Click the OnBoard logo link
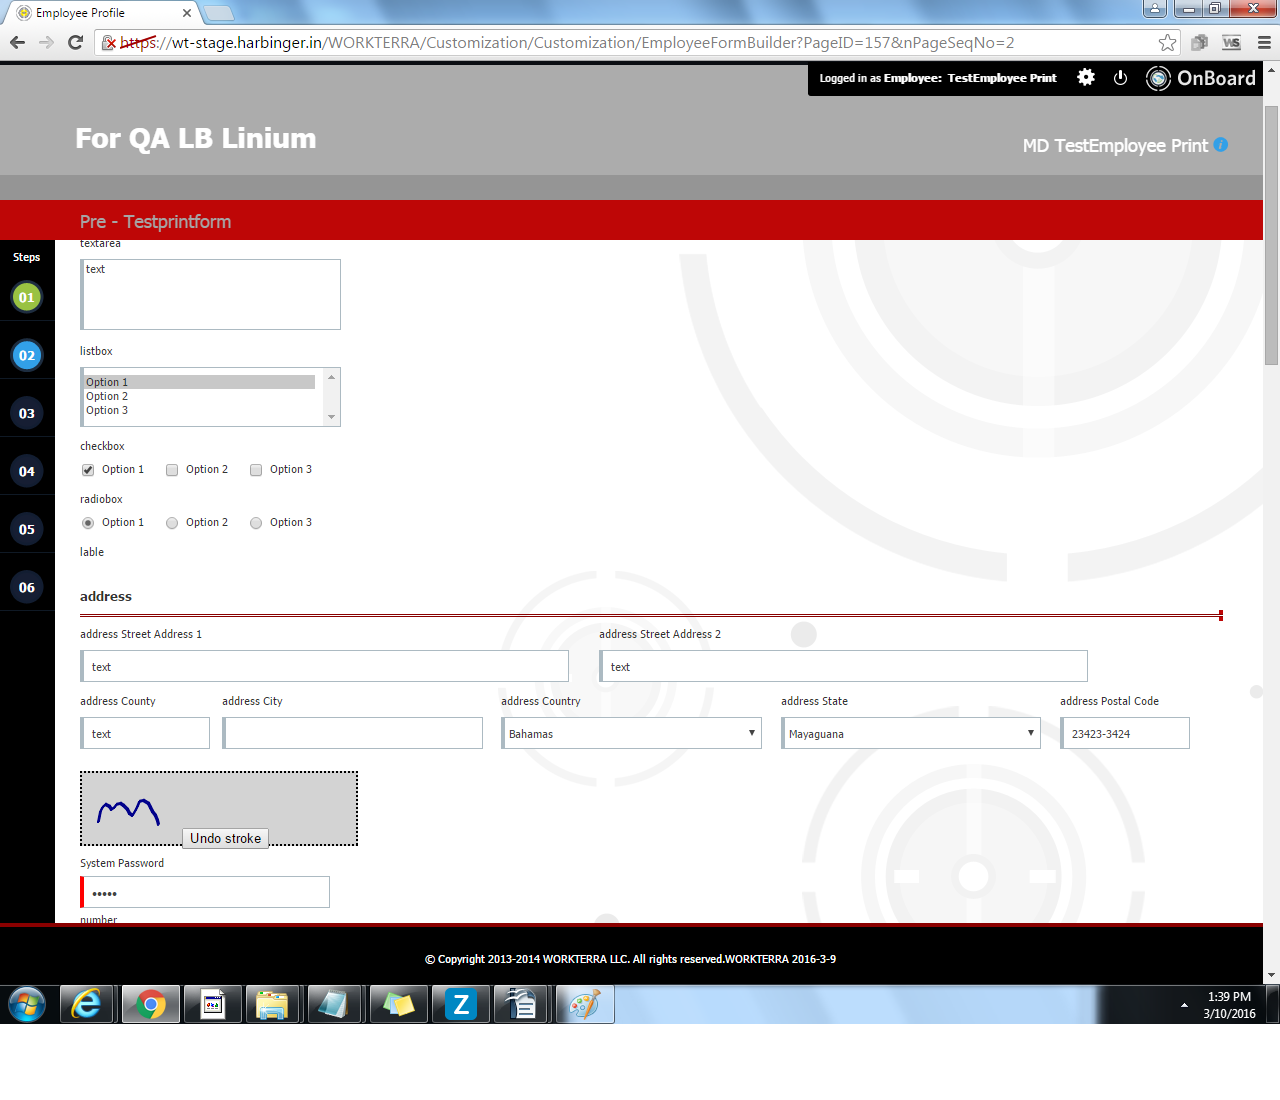Viewport: 1280px width, 1100px height. tap(1201, 78)
